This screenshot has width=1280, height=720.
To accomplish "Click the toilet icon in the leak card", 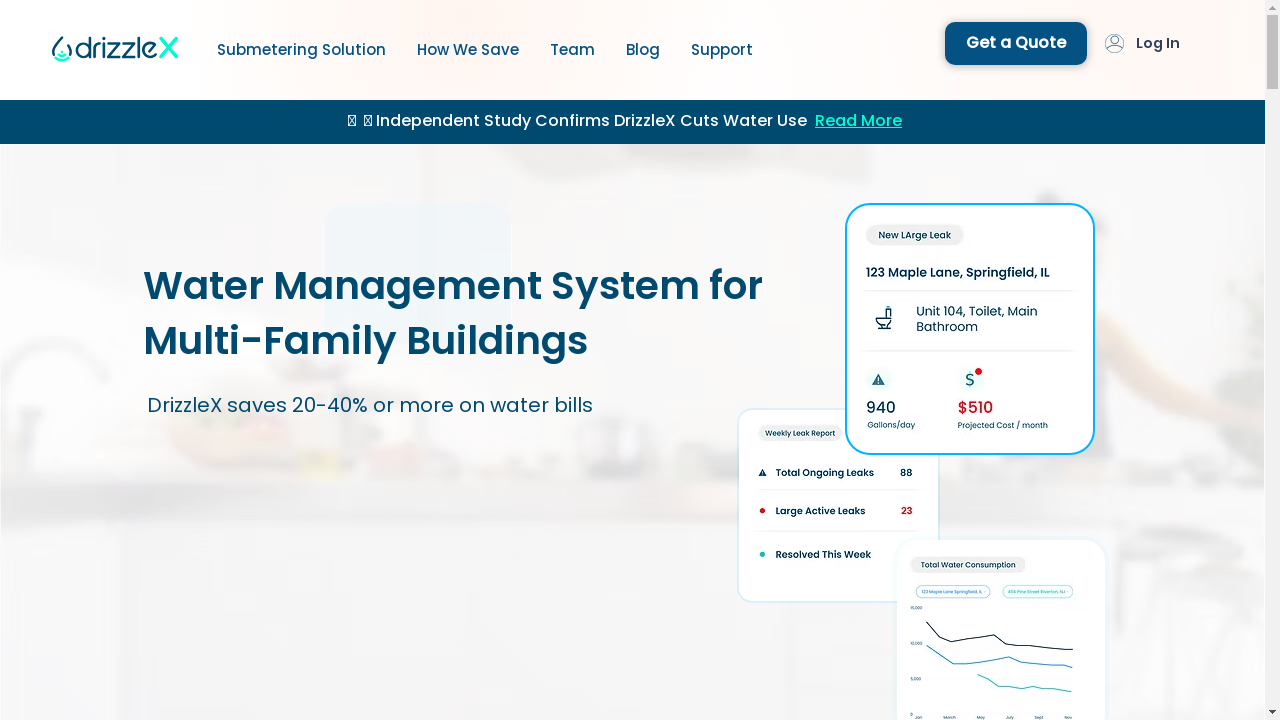I will click(x=884, y=318).
